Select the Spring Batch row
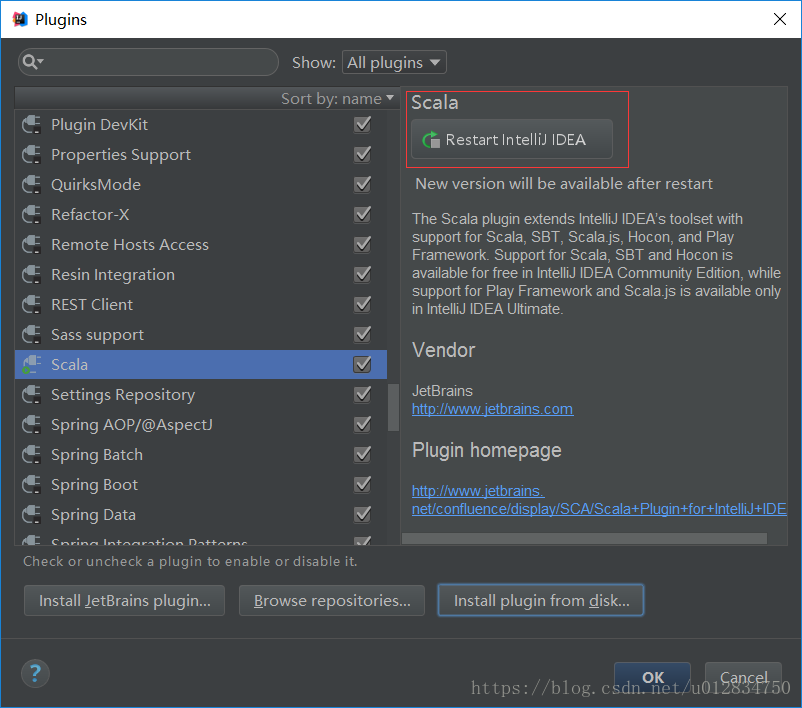 click(x=201, y=454)
